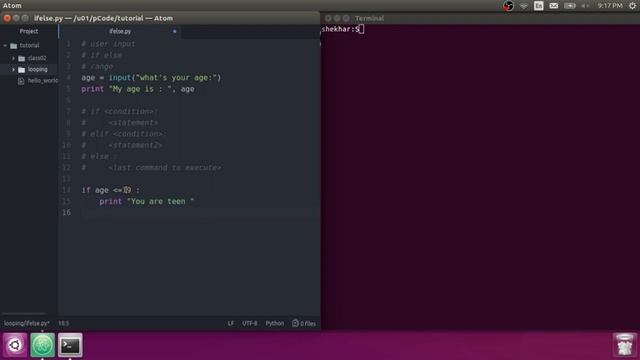Open the Ubuntu Dash launcher icon
This screenshot has width=640, height=360.
coord(15,345)
